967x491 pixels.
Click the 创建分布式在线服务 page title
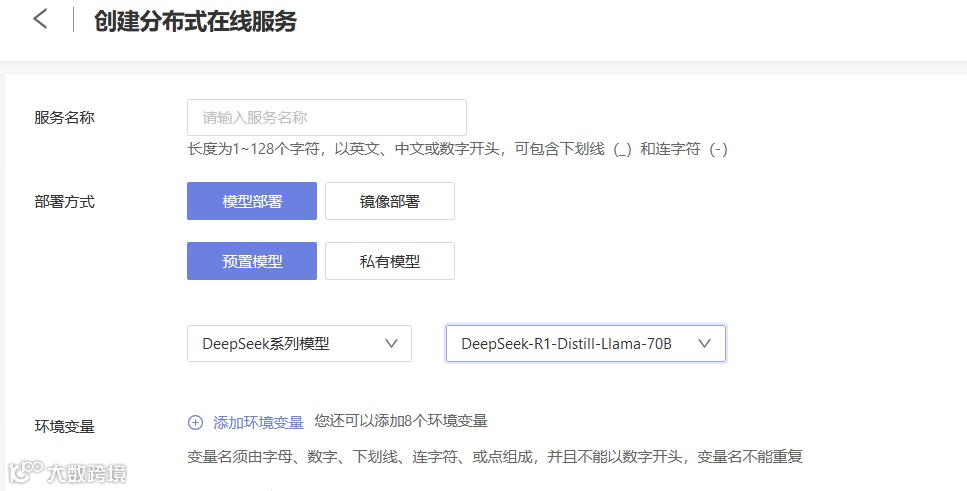point(195,21)
